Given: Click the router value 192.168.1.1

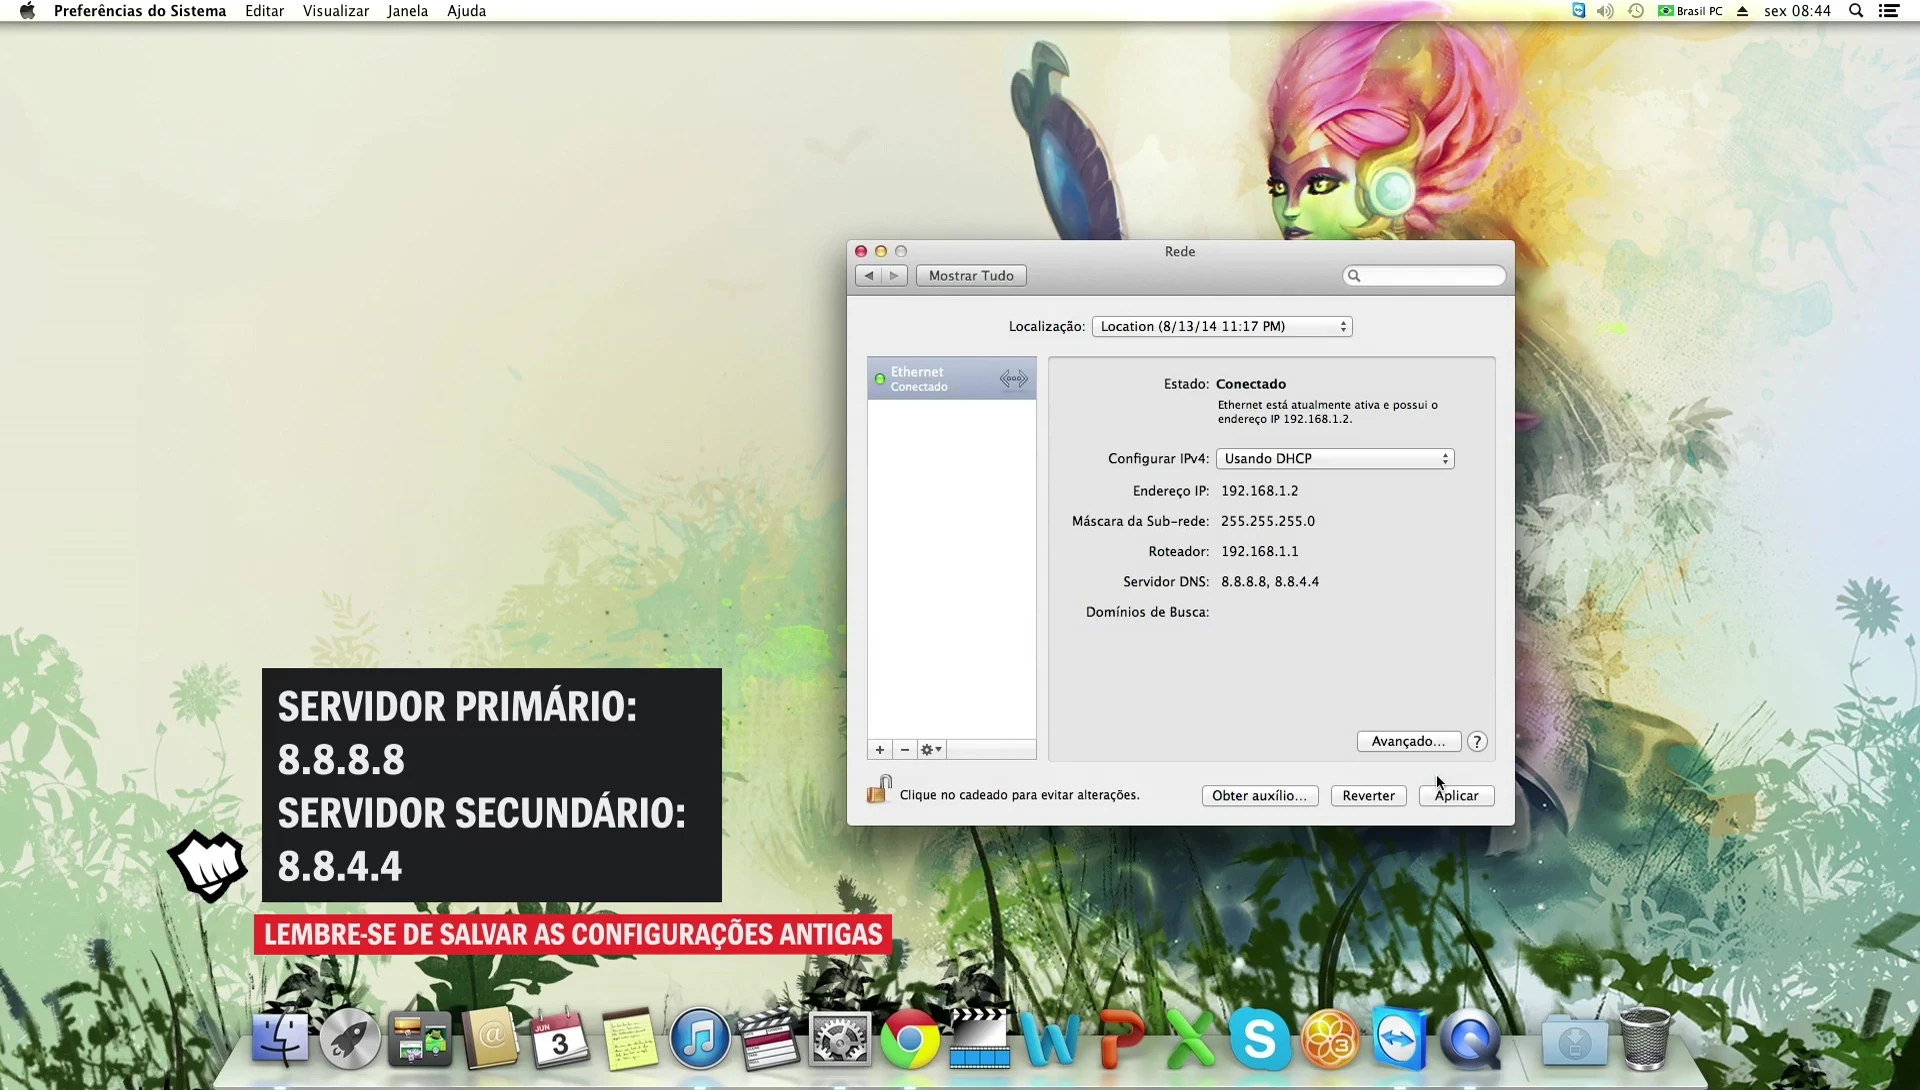Looking at the screenshot, I should click(1259, 551).
